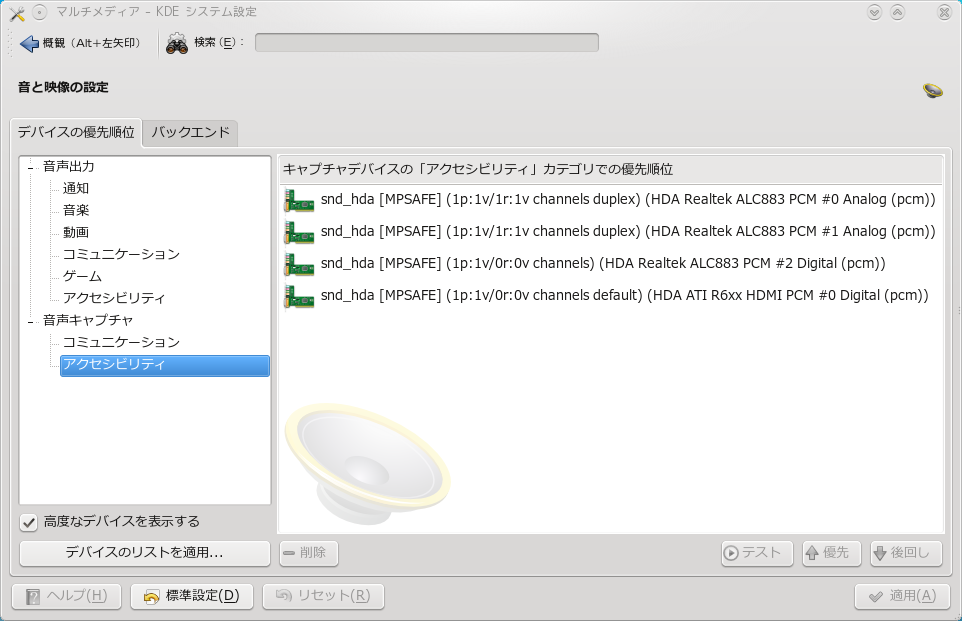Select the デバイスの優先順位 tab
The height and width of the screenshot is (621, 962).
[76, 133]
